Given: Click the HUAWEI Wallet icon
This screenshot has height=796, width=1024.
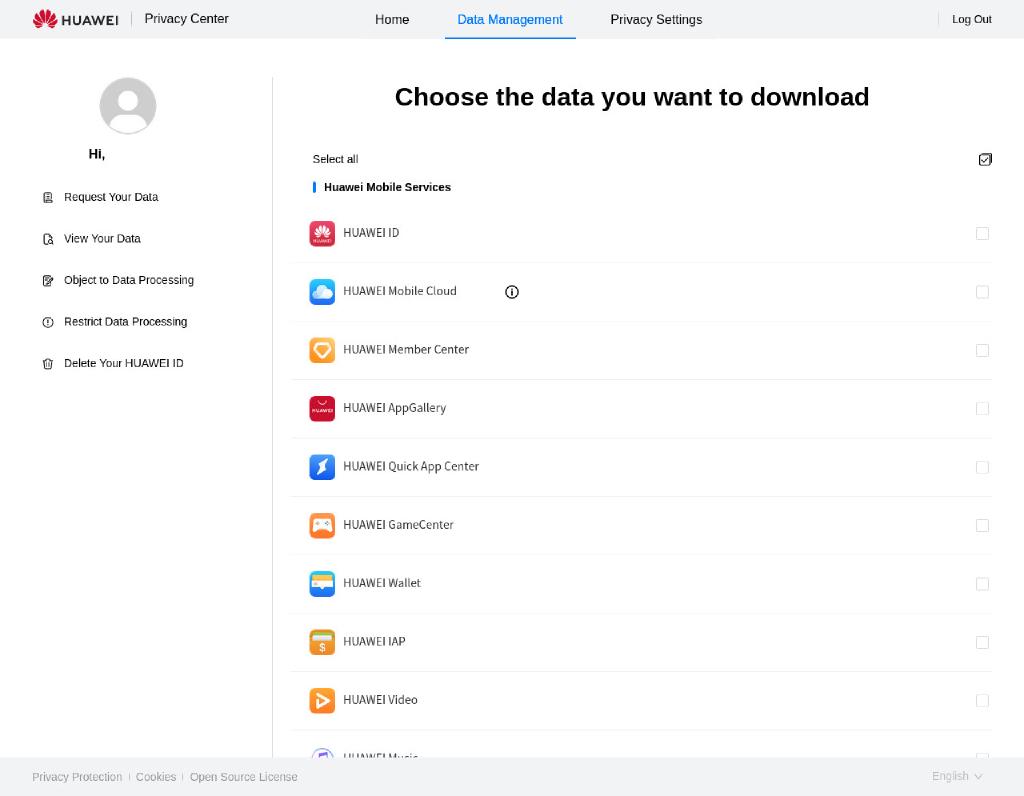Looking at the screenshot, I should coord(322,583).
